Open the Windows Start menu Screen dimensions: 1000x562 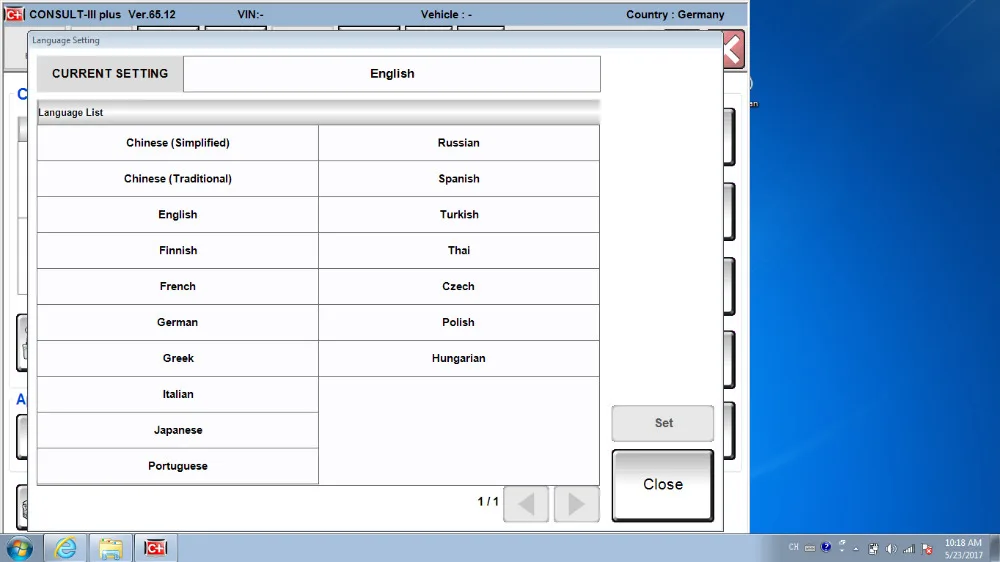[20, 548]
